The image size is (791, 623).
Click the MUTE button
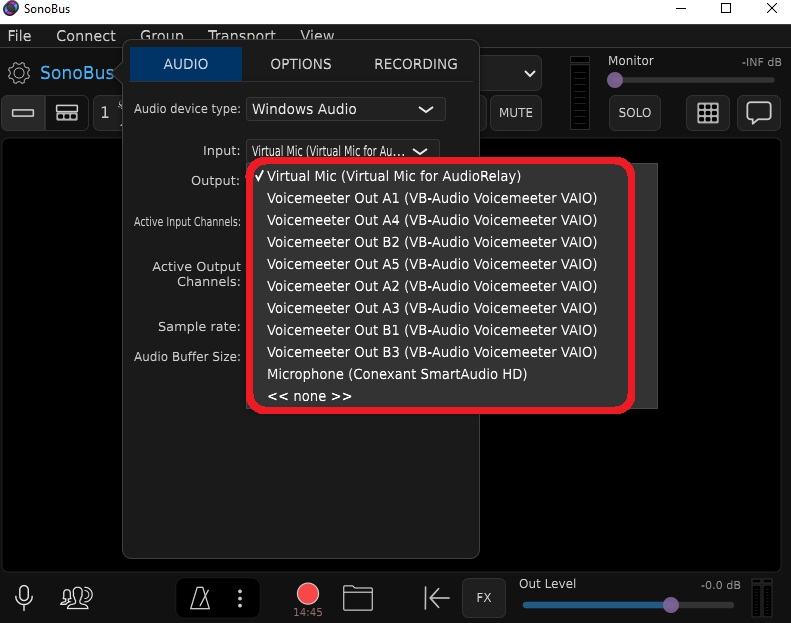[x=516, y=112]
